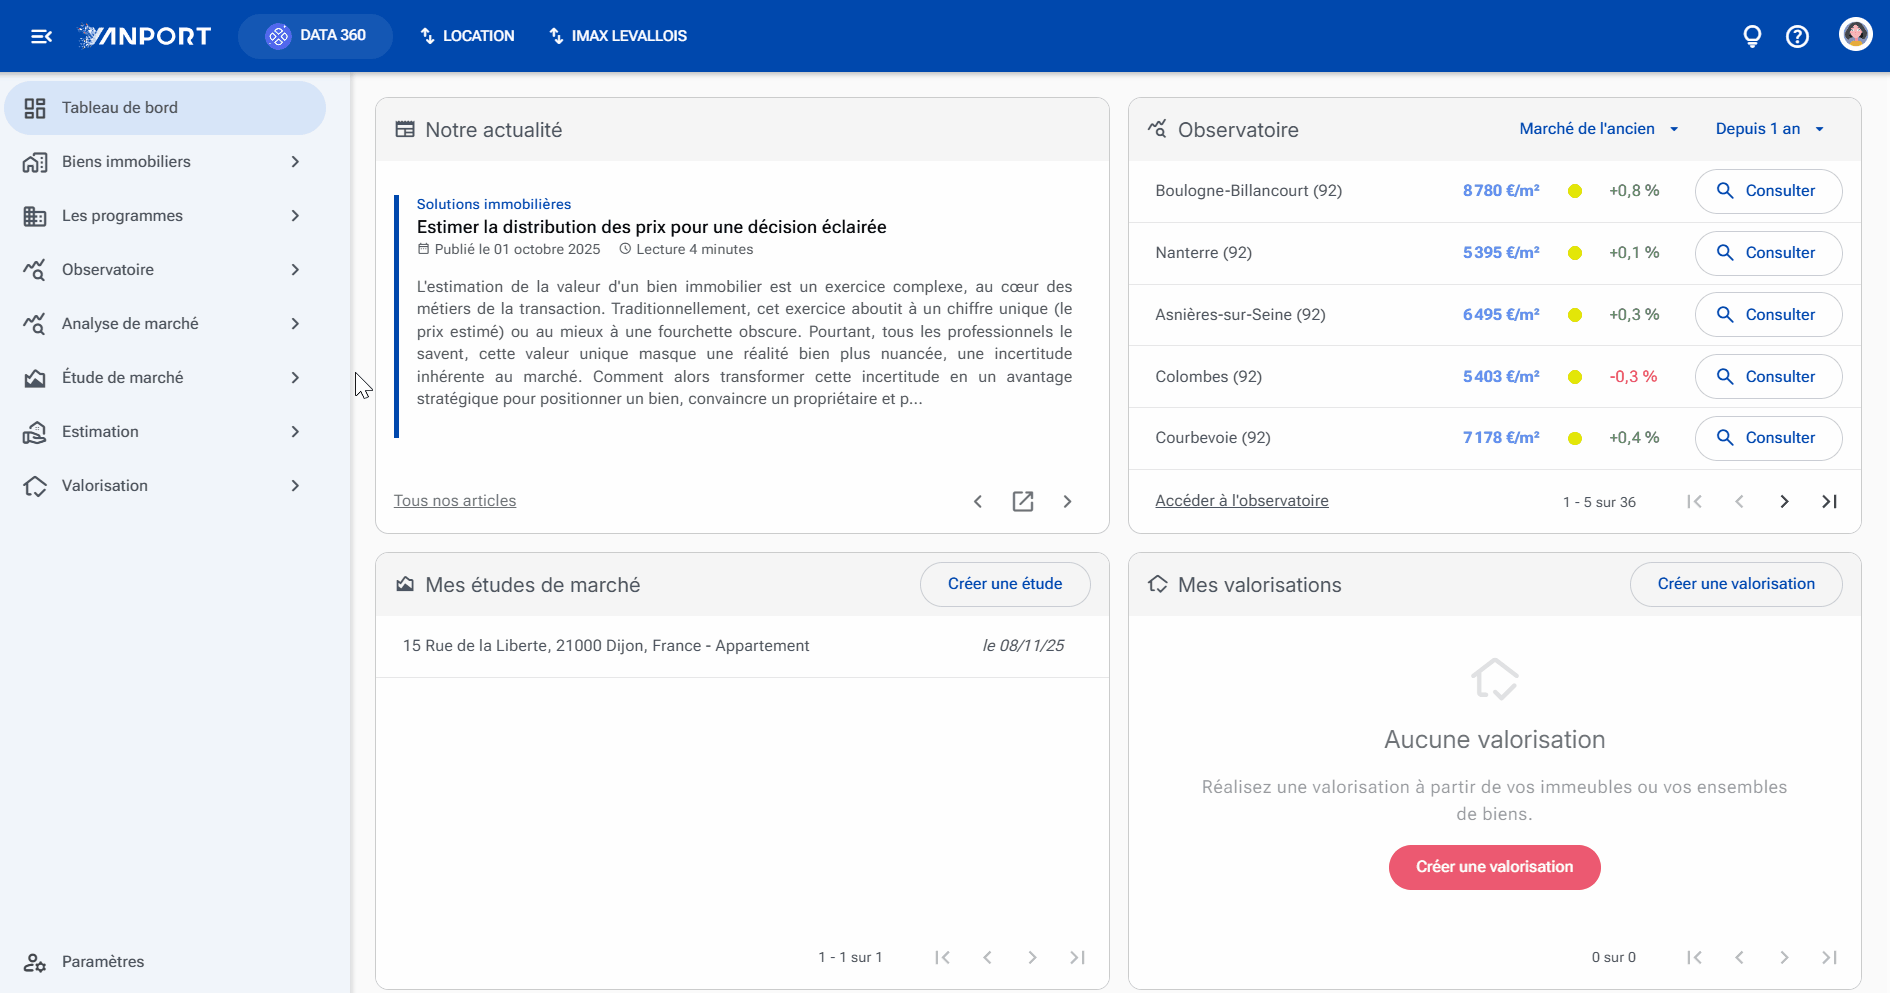The height and width of the screenshot is (993, 1890).
Task: Click the Valorisation house icon in sidebar
Action: point(35,486)
